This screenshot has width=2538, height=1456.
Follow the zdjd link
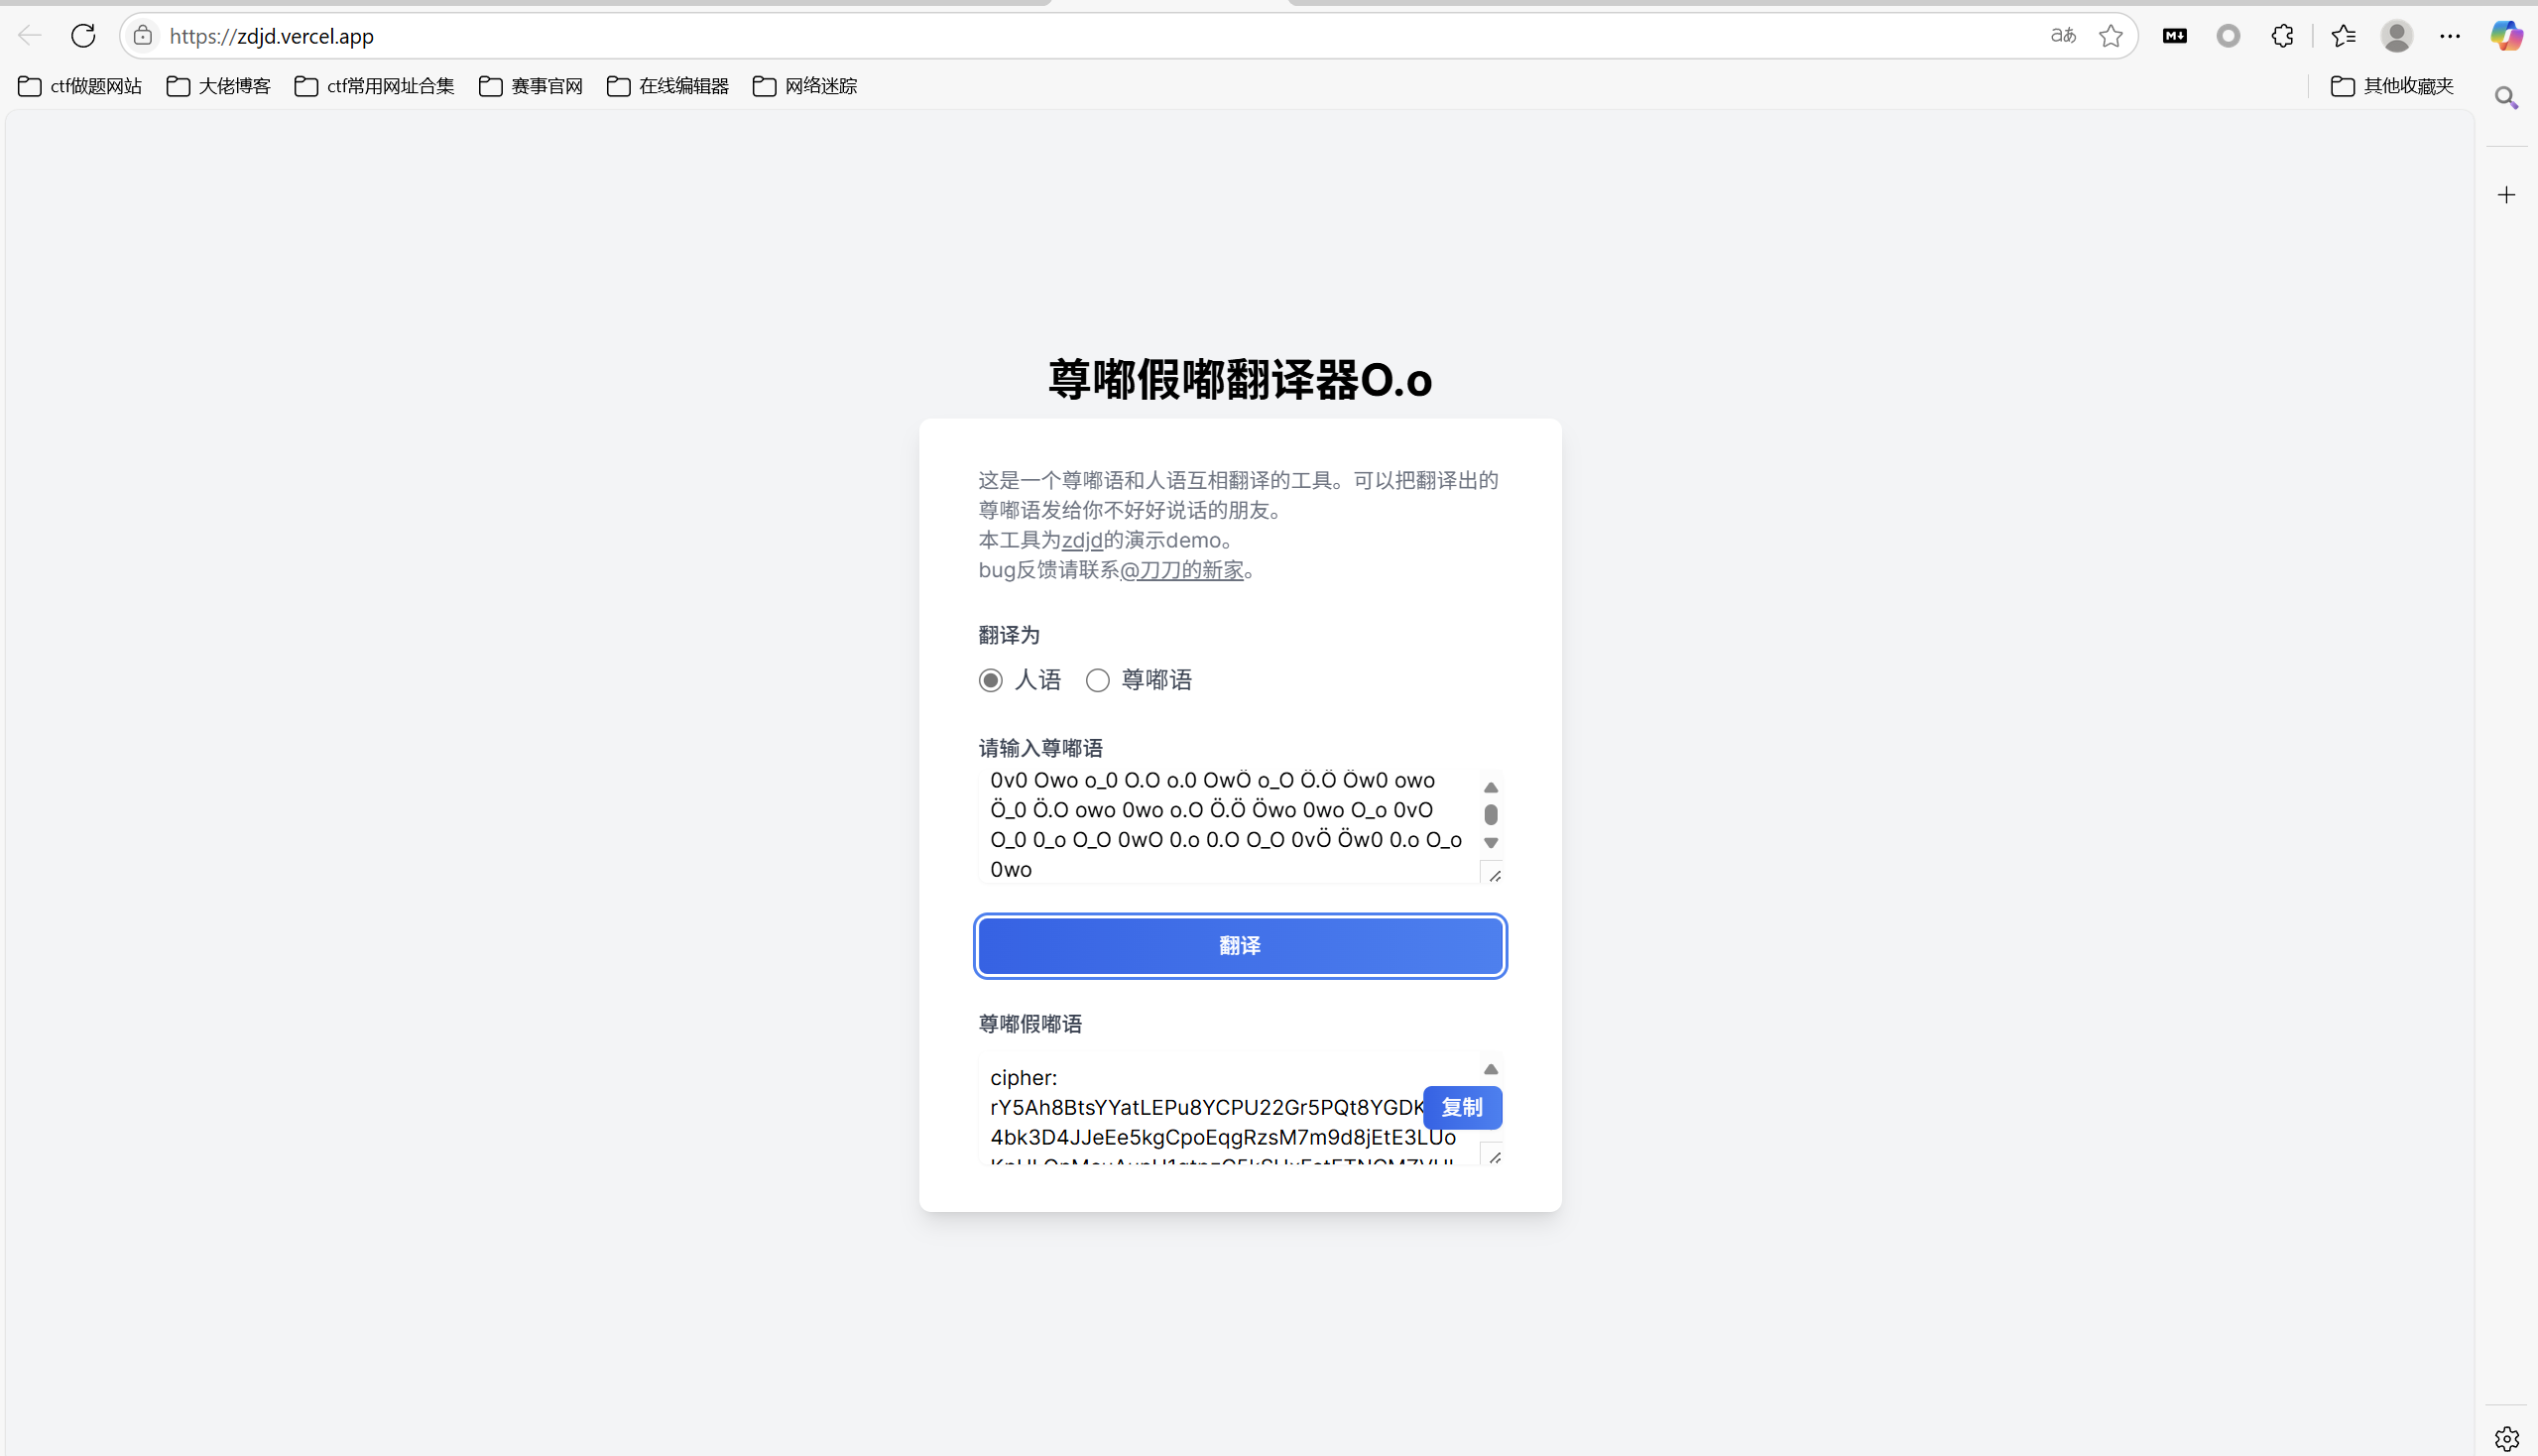click(1082, 540)
